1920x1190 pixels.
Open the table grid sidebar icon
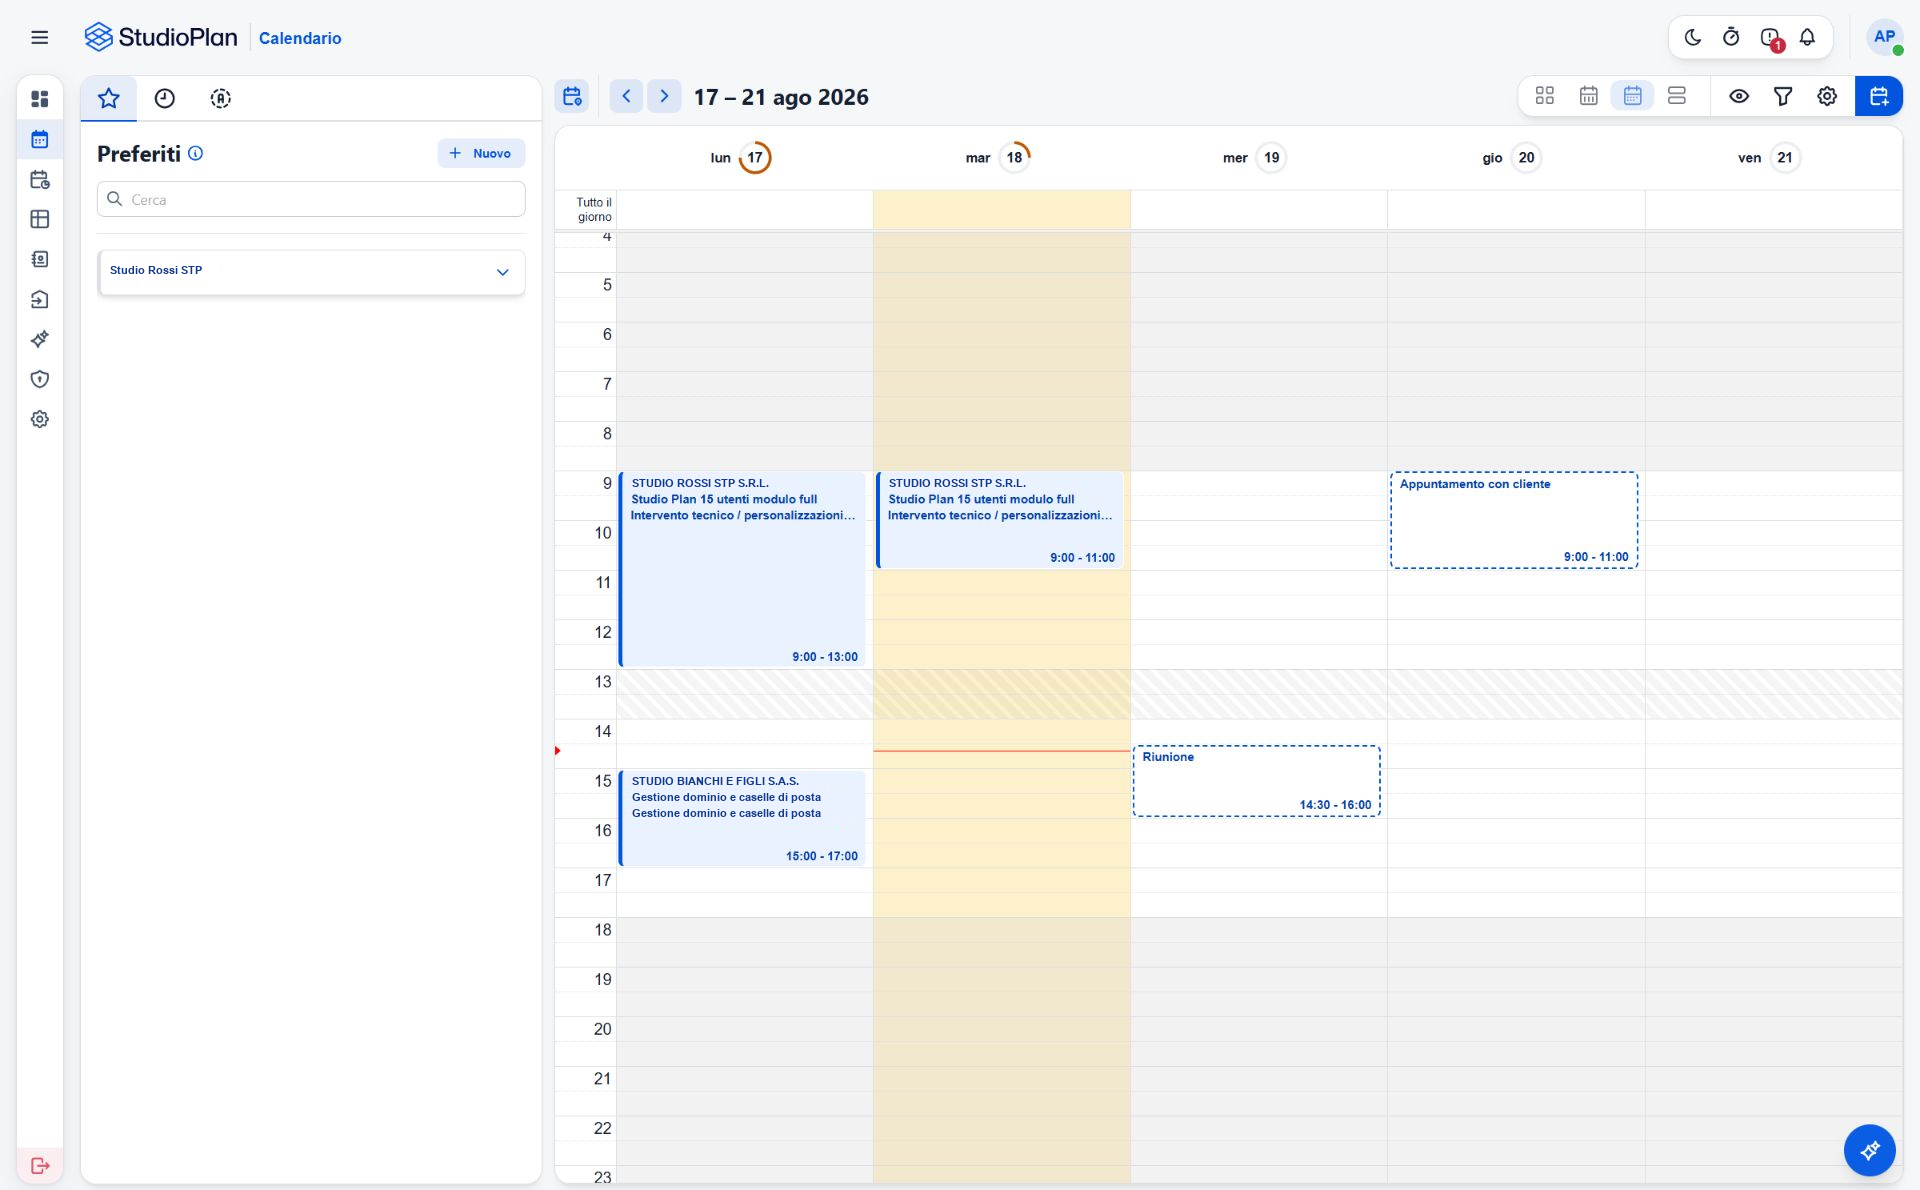(40, 219)
